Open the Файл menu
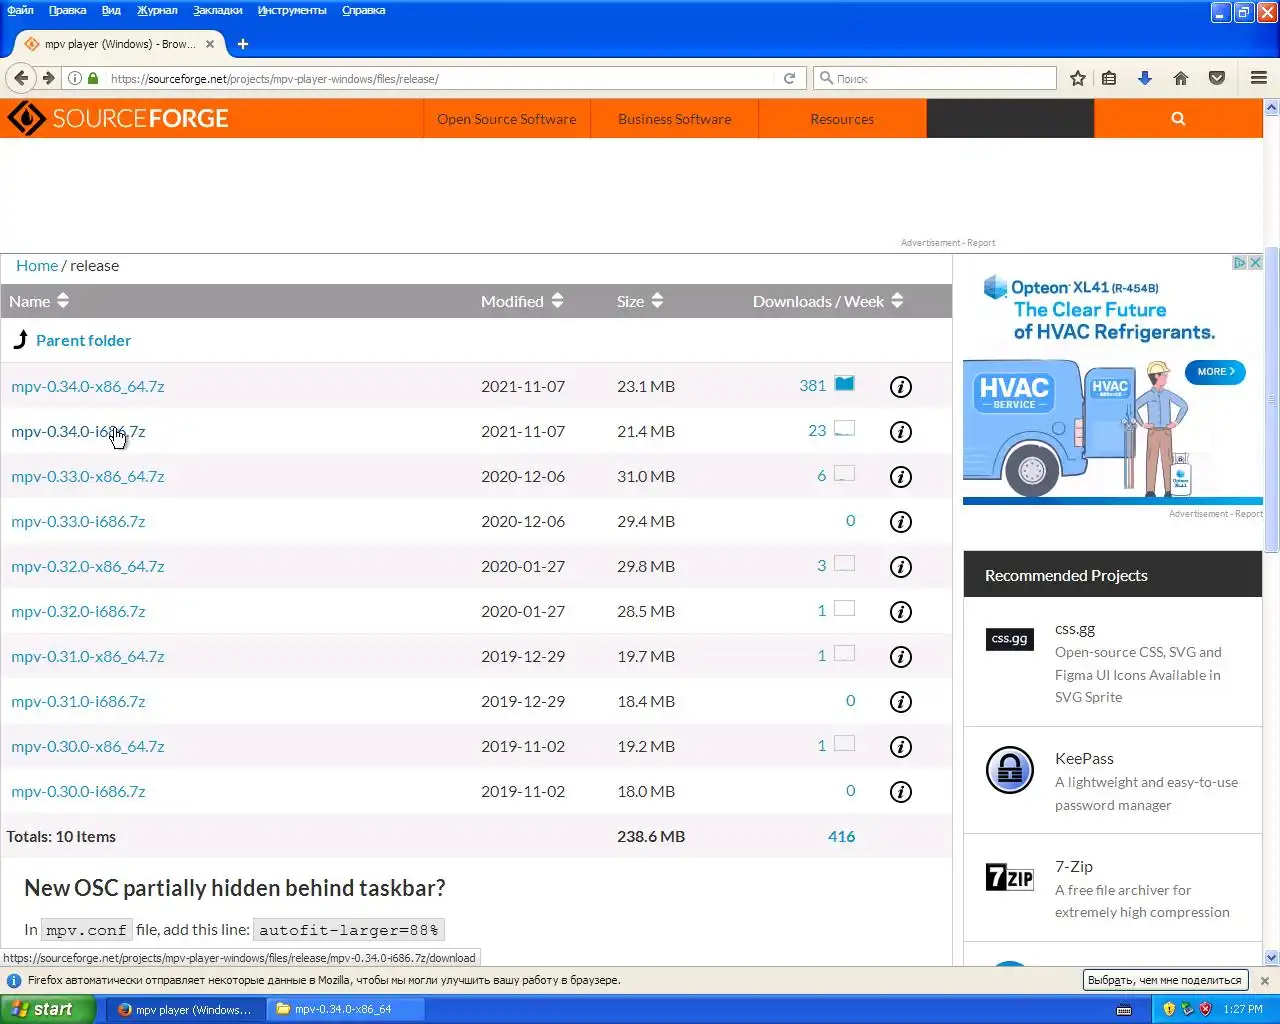Screen dimensions: 1280x1024 (x=20, y=10)
